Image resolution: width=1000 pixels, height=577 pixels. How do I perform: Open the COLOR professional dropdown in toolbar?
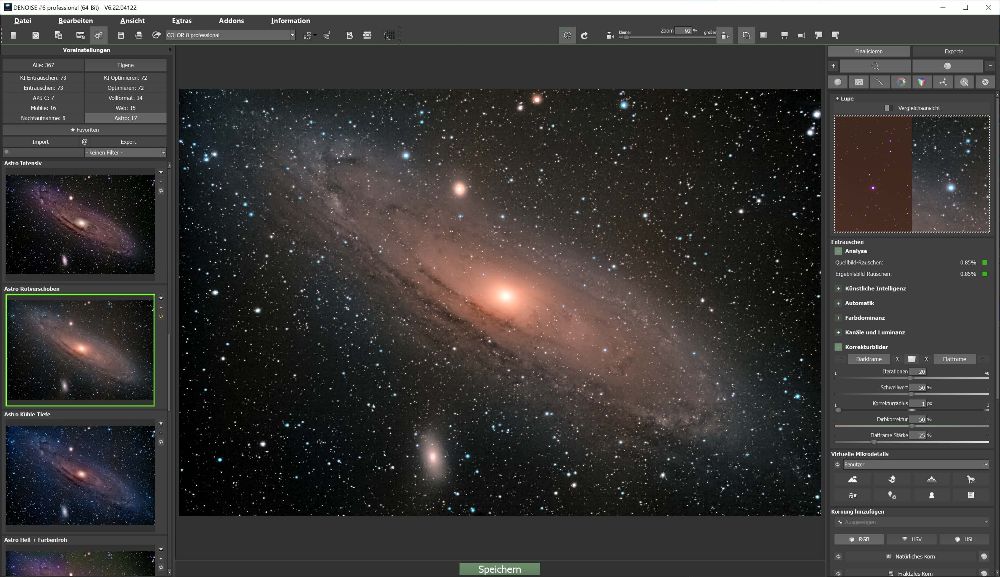coord(222,35)
